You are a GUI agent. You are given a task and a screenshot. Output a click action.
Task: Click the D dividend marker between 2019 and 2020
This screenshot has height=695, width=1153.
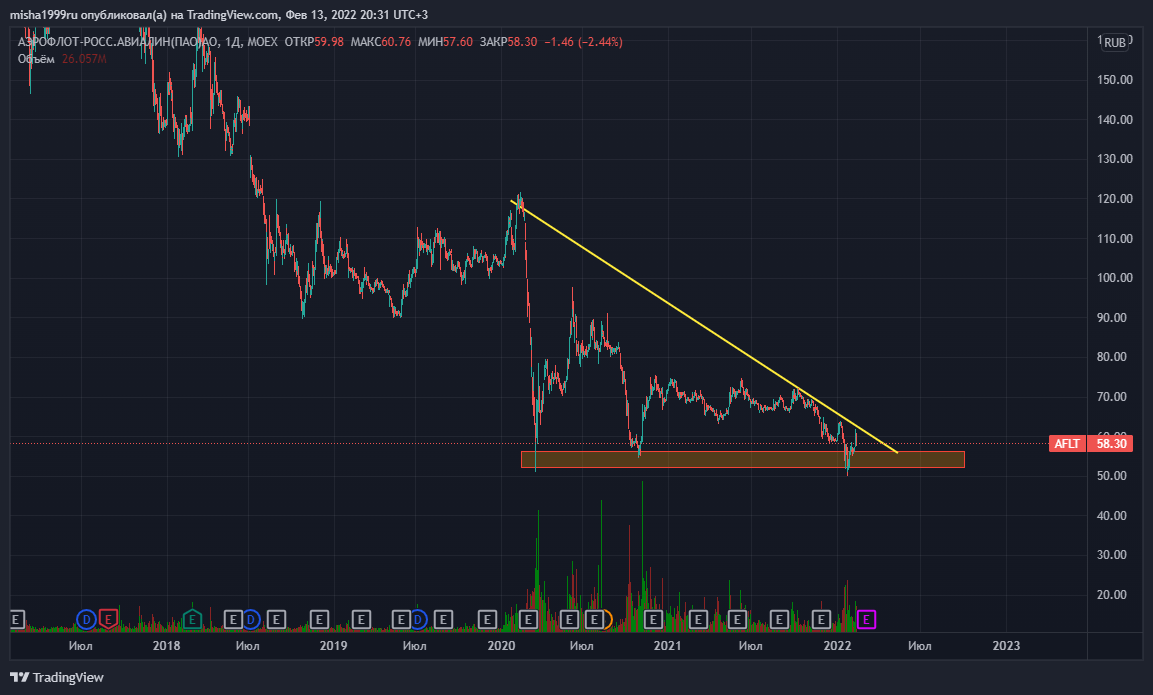[x=418, y=620]
